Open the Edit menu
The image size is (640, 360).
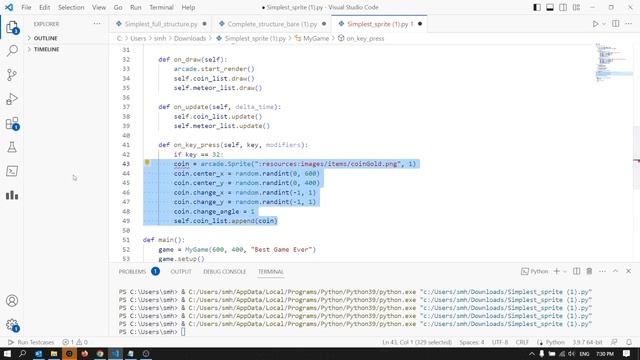coord(44,7)
